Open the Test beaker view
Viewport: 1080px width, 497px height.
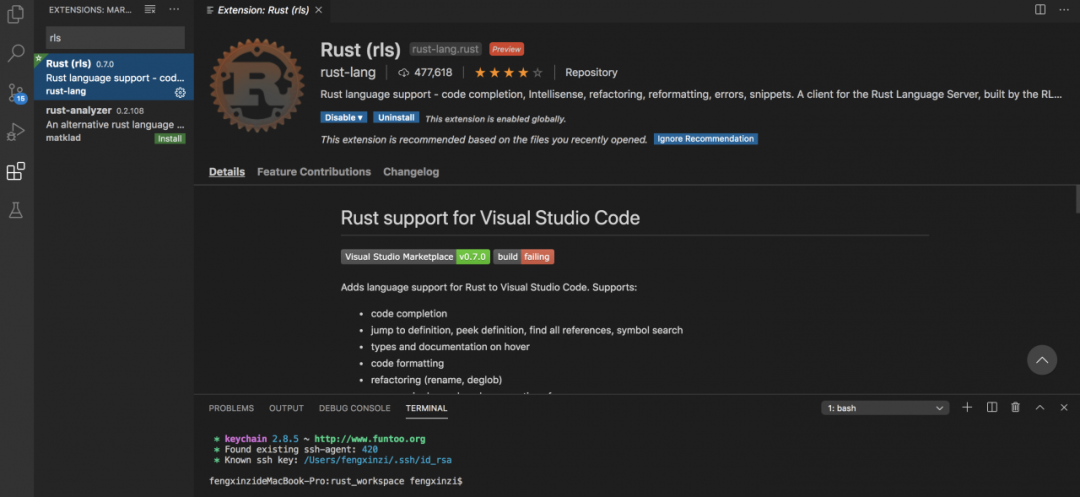pyautogui.click(x=15, y=210)
